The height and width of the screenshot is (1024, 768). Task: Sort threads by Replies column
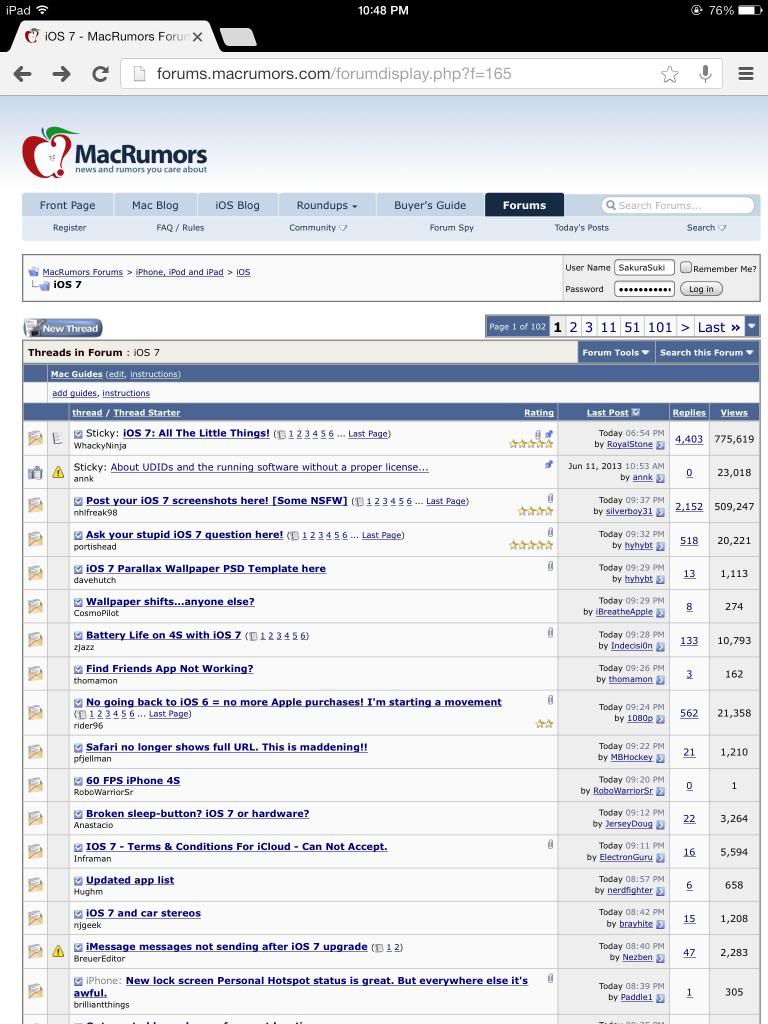pyautogui.click(x=689, y=413)
